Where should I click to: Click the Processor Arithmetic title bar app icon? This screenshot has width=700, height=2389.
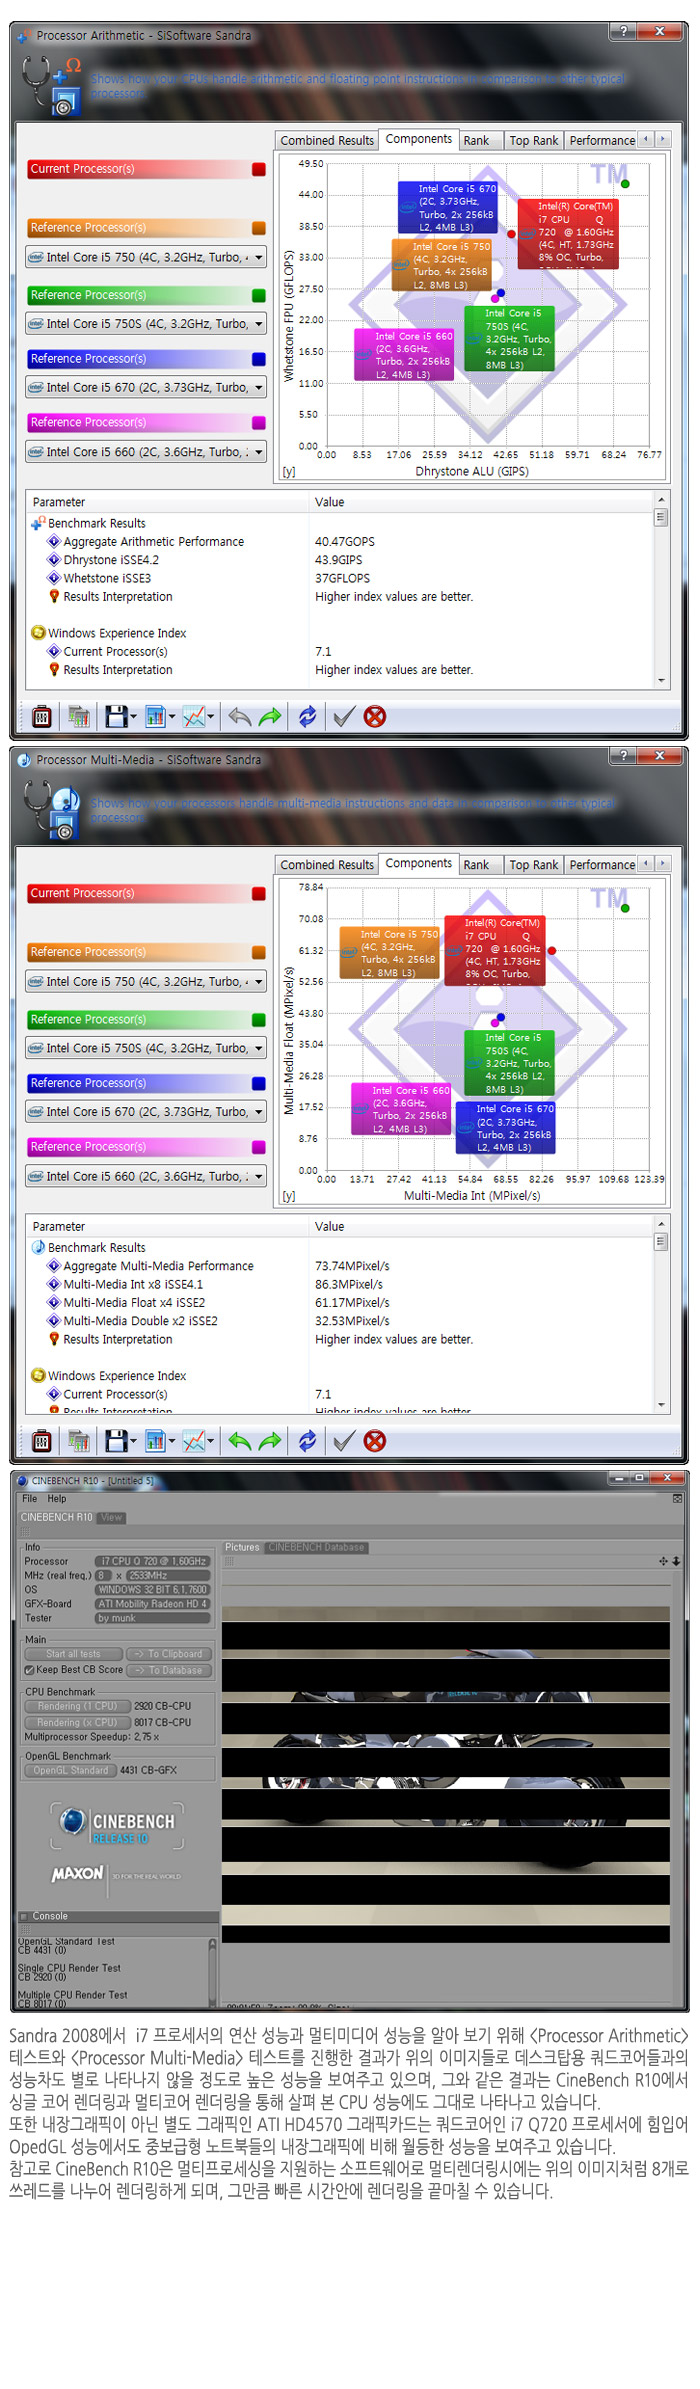24,36
